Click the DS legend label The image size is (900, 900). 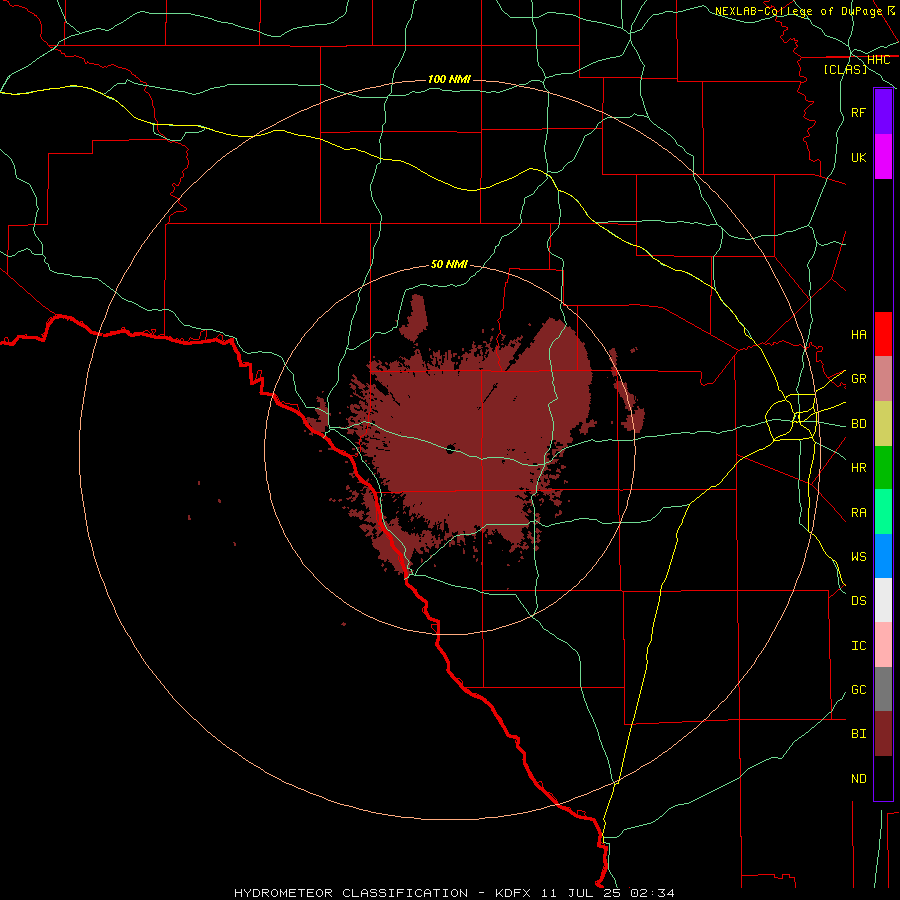coord(858,601)
